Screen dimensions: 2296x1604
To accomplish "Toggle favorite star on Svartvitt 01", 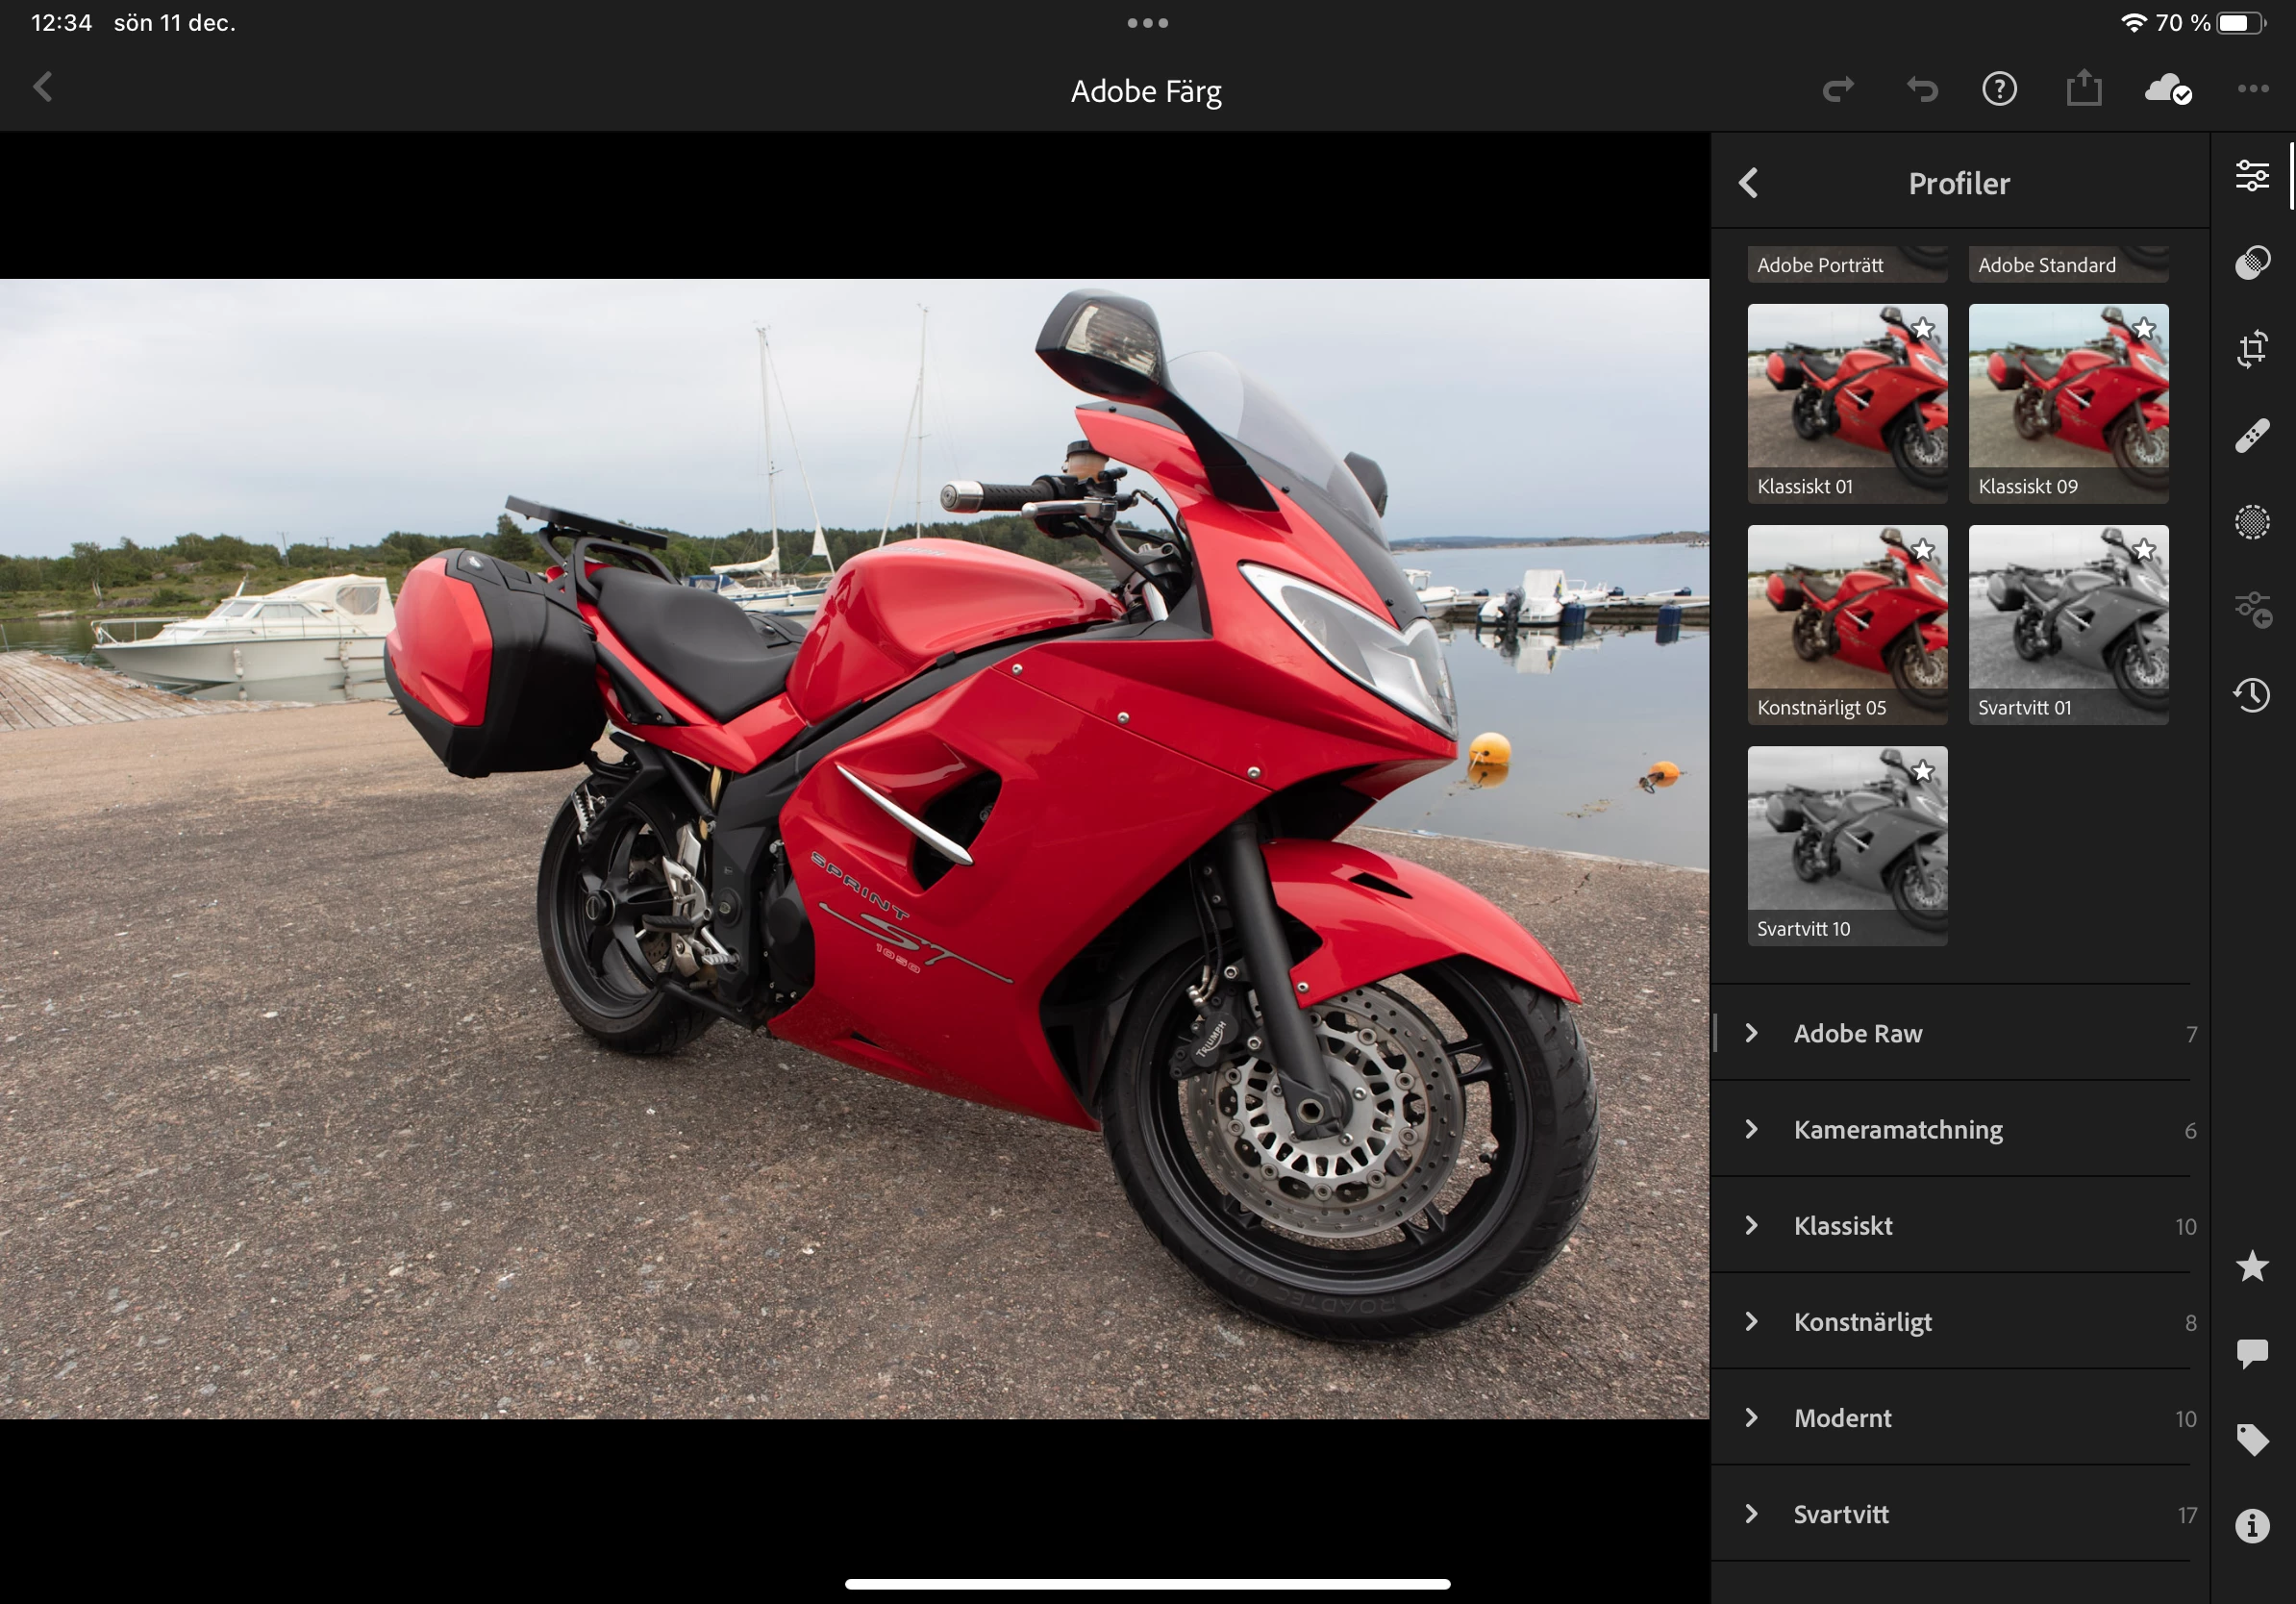I will point(2143,550).
